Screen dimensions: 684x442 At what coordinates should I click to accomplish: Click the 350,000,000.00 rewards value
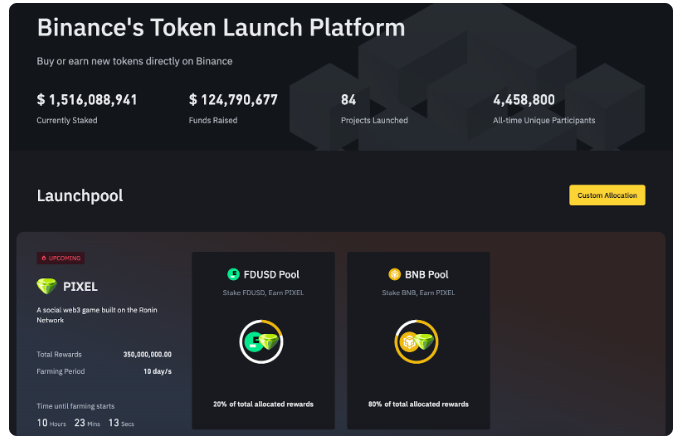pyautogui.click(x=147, y=354)
